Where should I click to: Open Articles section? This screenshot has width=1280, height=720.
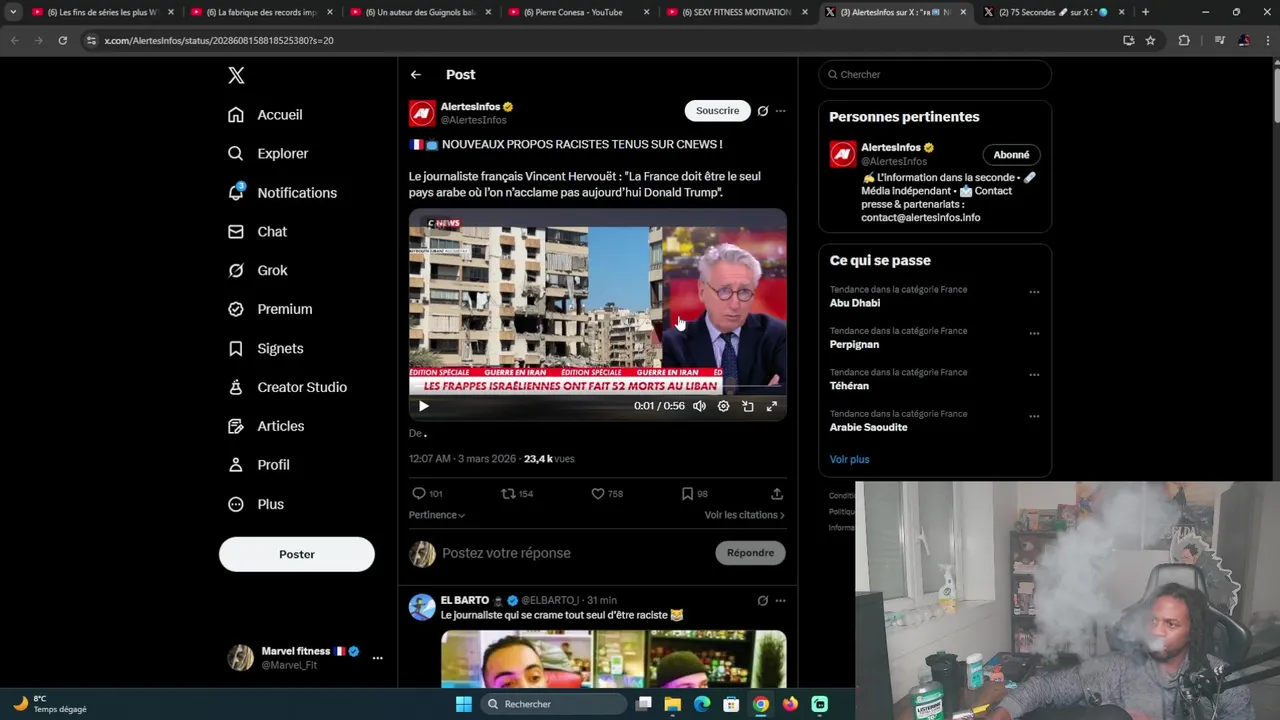click(266, 427)
